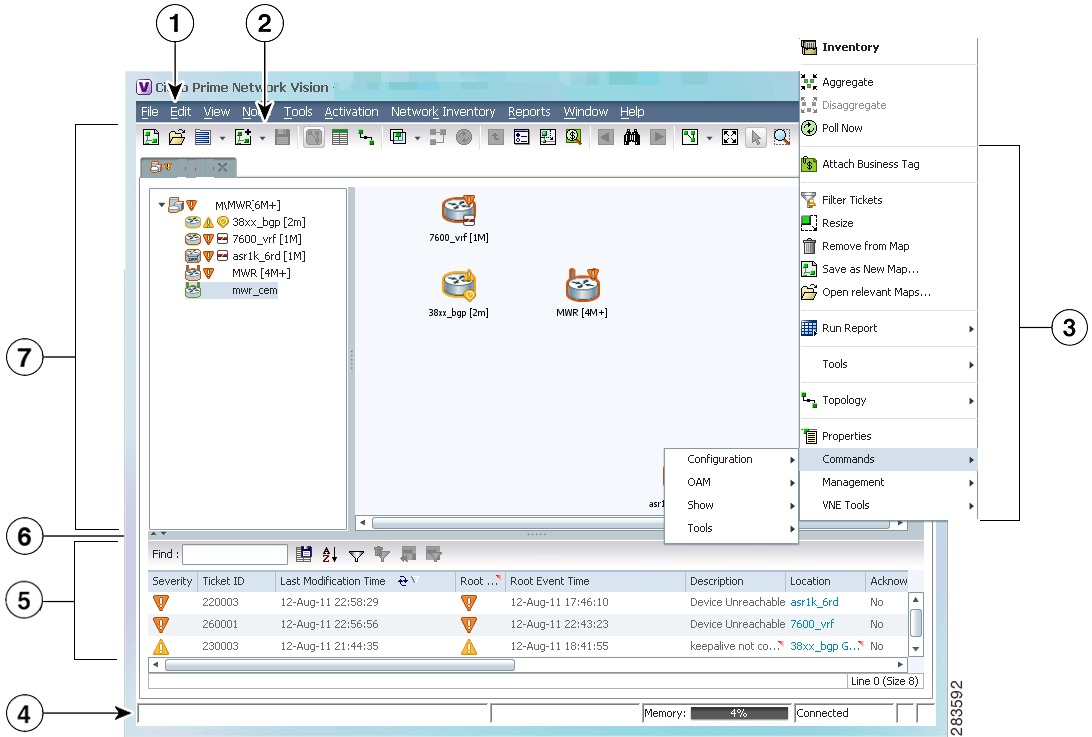Image resolution: width=1092 pixels, height=737 pixels.
Task: Click the Fit in Window icon
Action: 730,137
